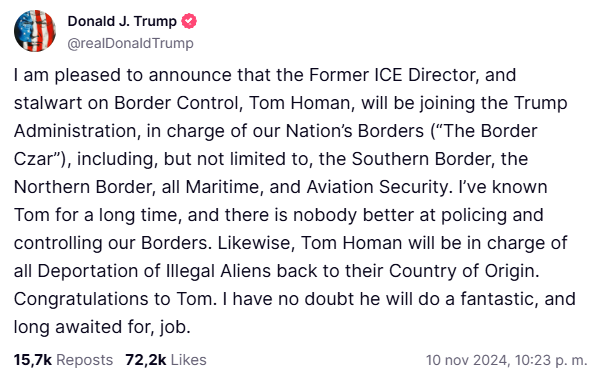Click the line beginning "controlling our Borders"
This screenshot has height=382, width=601.
click(x=291, y=243)
